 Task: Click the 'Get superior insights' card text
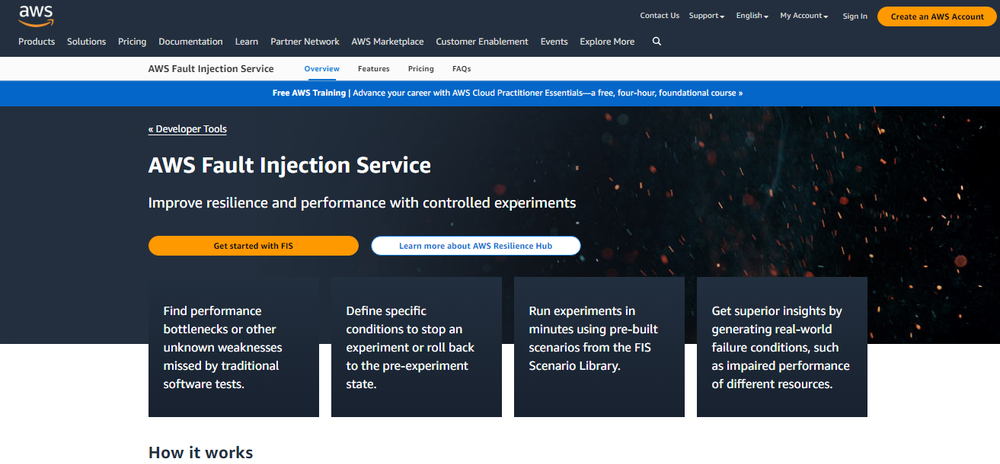click(x=781, y=348)
